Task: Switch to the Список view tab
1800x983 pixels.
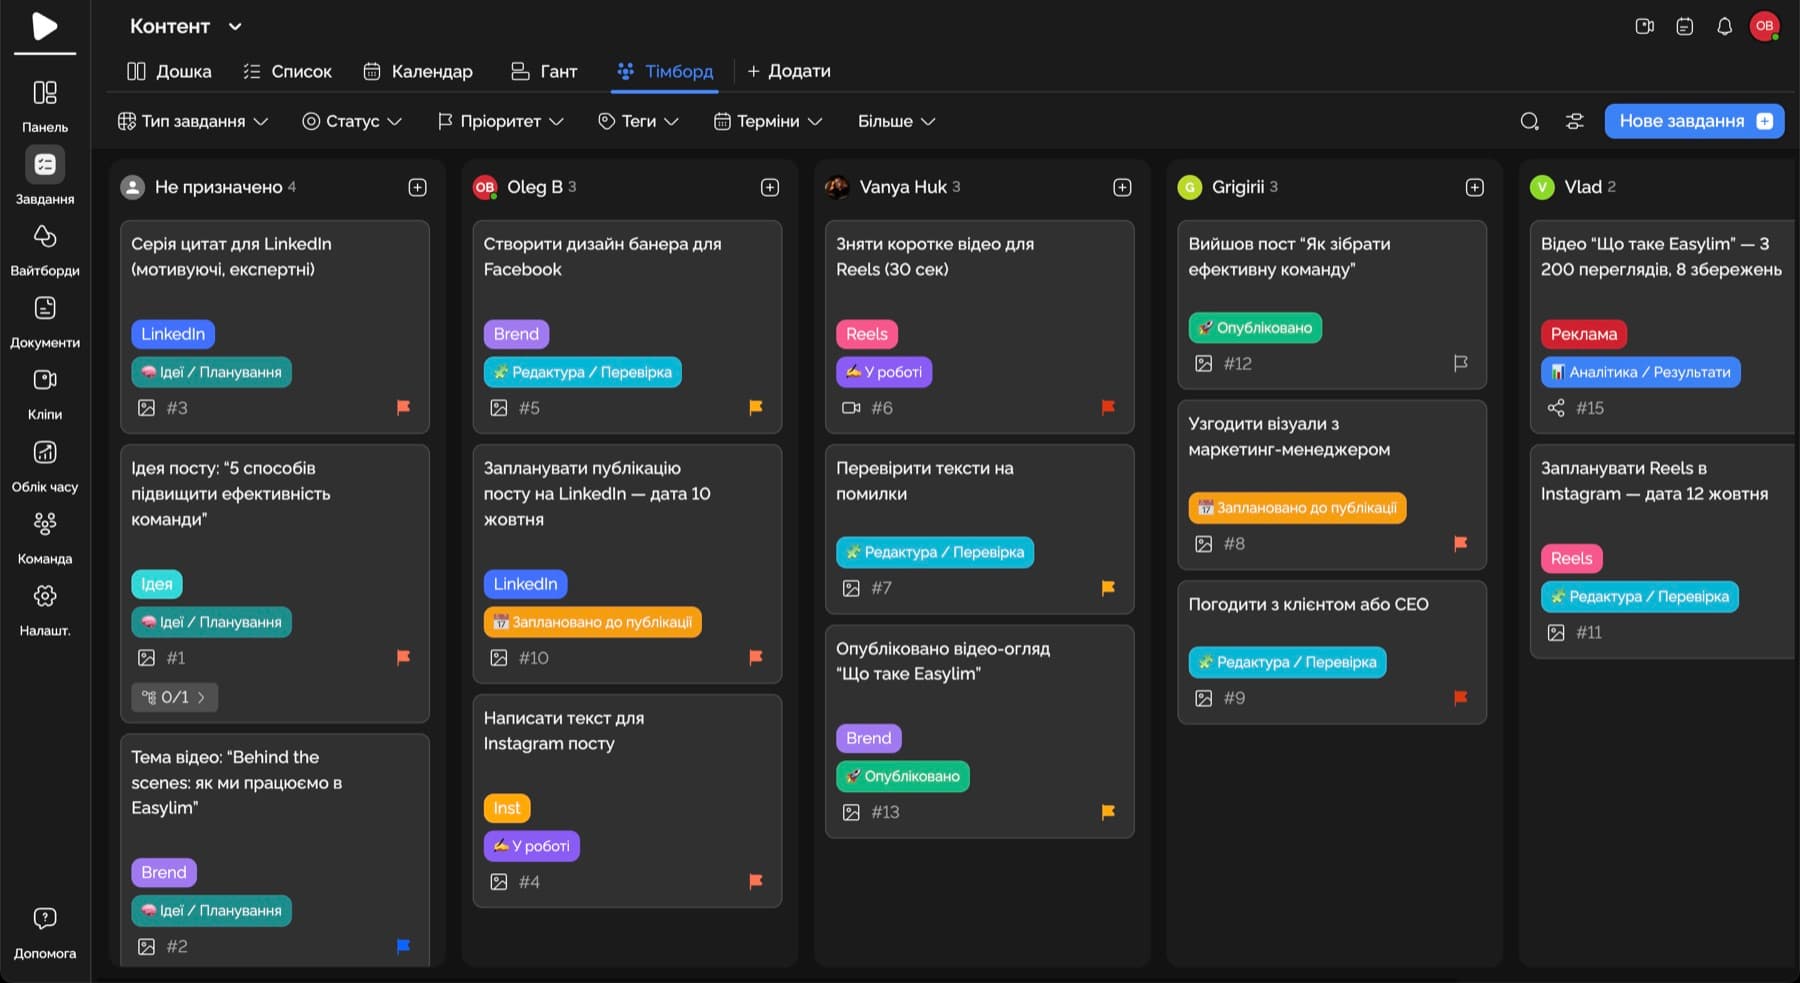Action: [x=287, y=71]
